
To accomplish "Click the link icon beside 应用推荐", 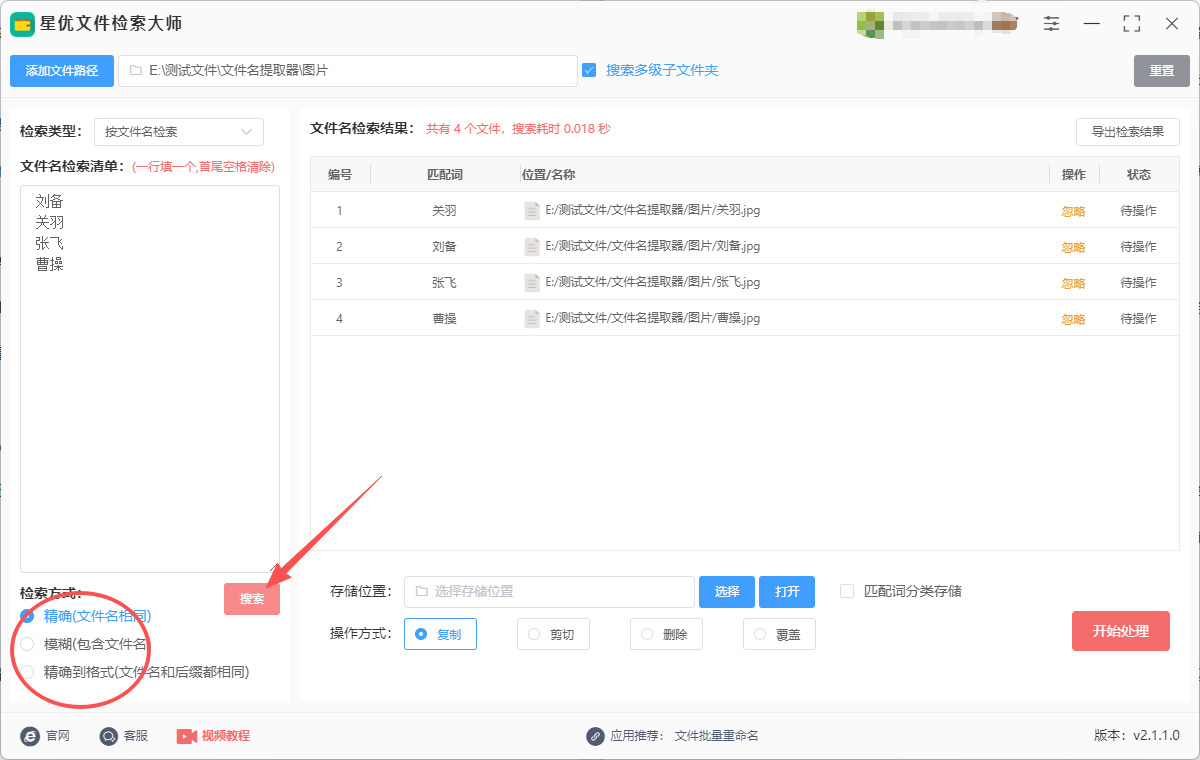I will [595, 736].
